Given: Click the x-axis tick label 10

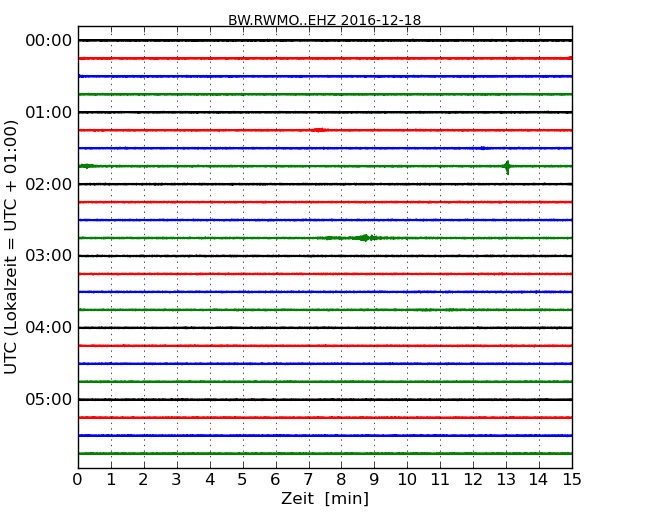Looking at the screenshot, I should click(407, 480).
